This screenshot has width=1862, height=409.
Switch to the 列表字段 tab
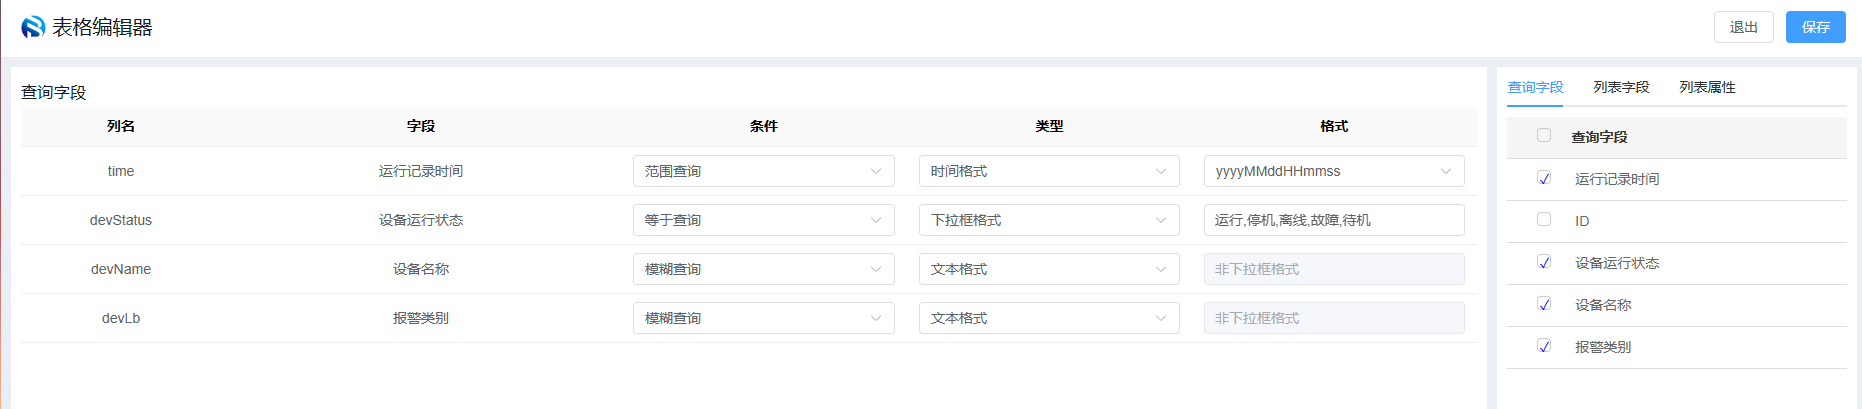click(x=1621, y=87)
